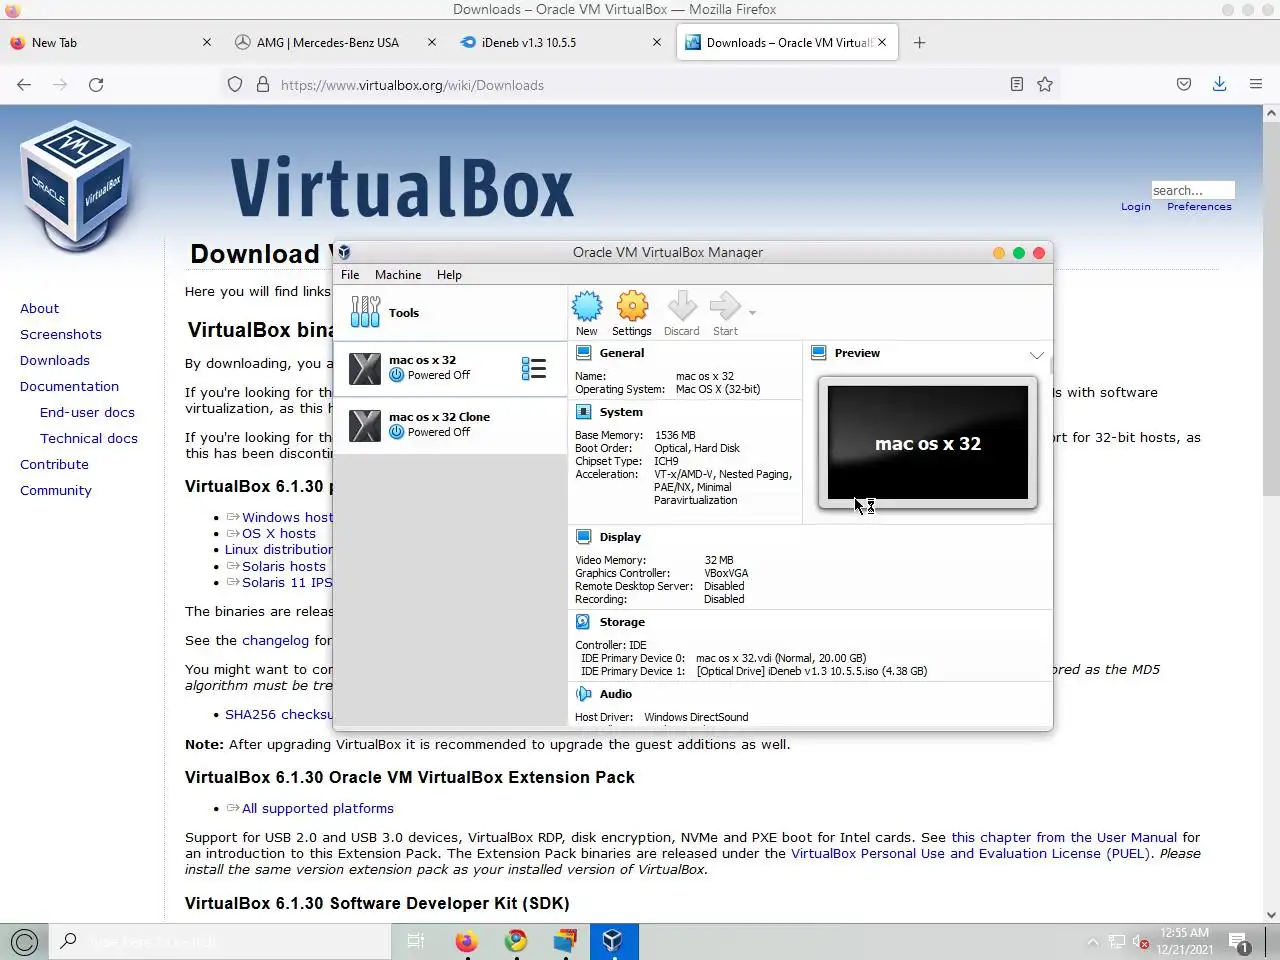The height and width of the screenshot is (960, 1280).
Task: Open the VirtualBox PUEL license link
Action: click(970, 854)
